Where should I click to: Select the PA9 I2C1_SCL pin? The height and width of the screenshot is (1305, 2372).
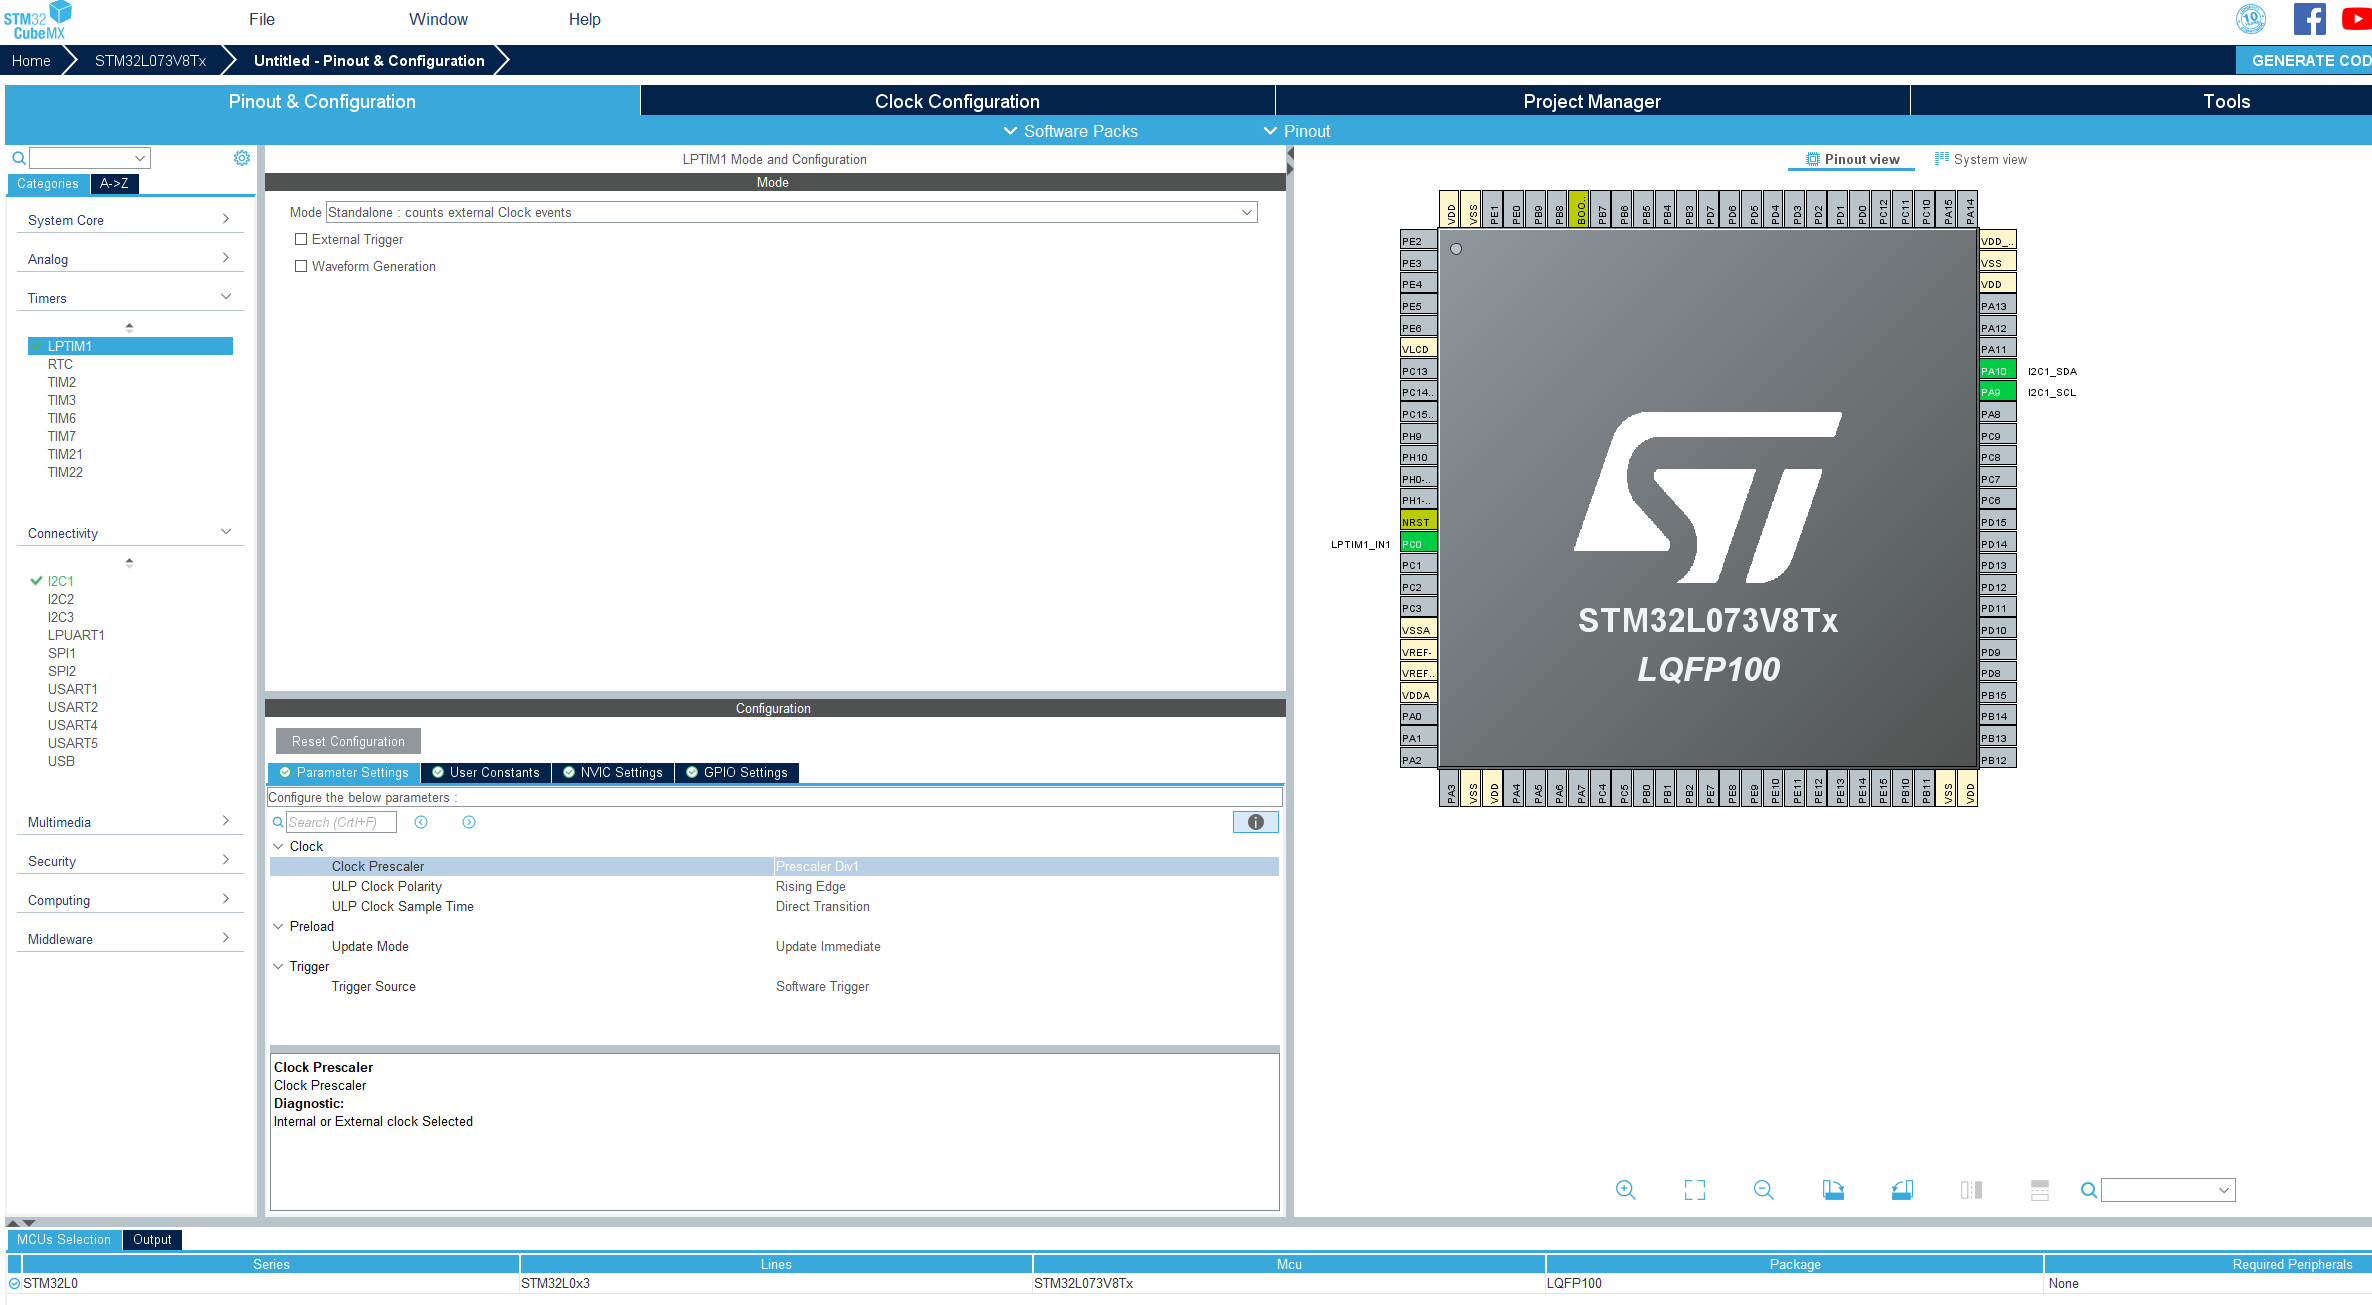1998,392
